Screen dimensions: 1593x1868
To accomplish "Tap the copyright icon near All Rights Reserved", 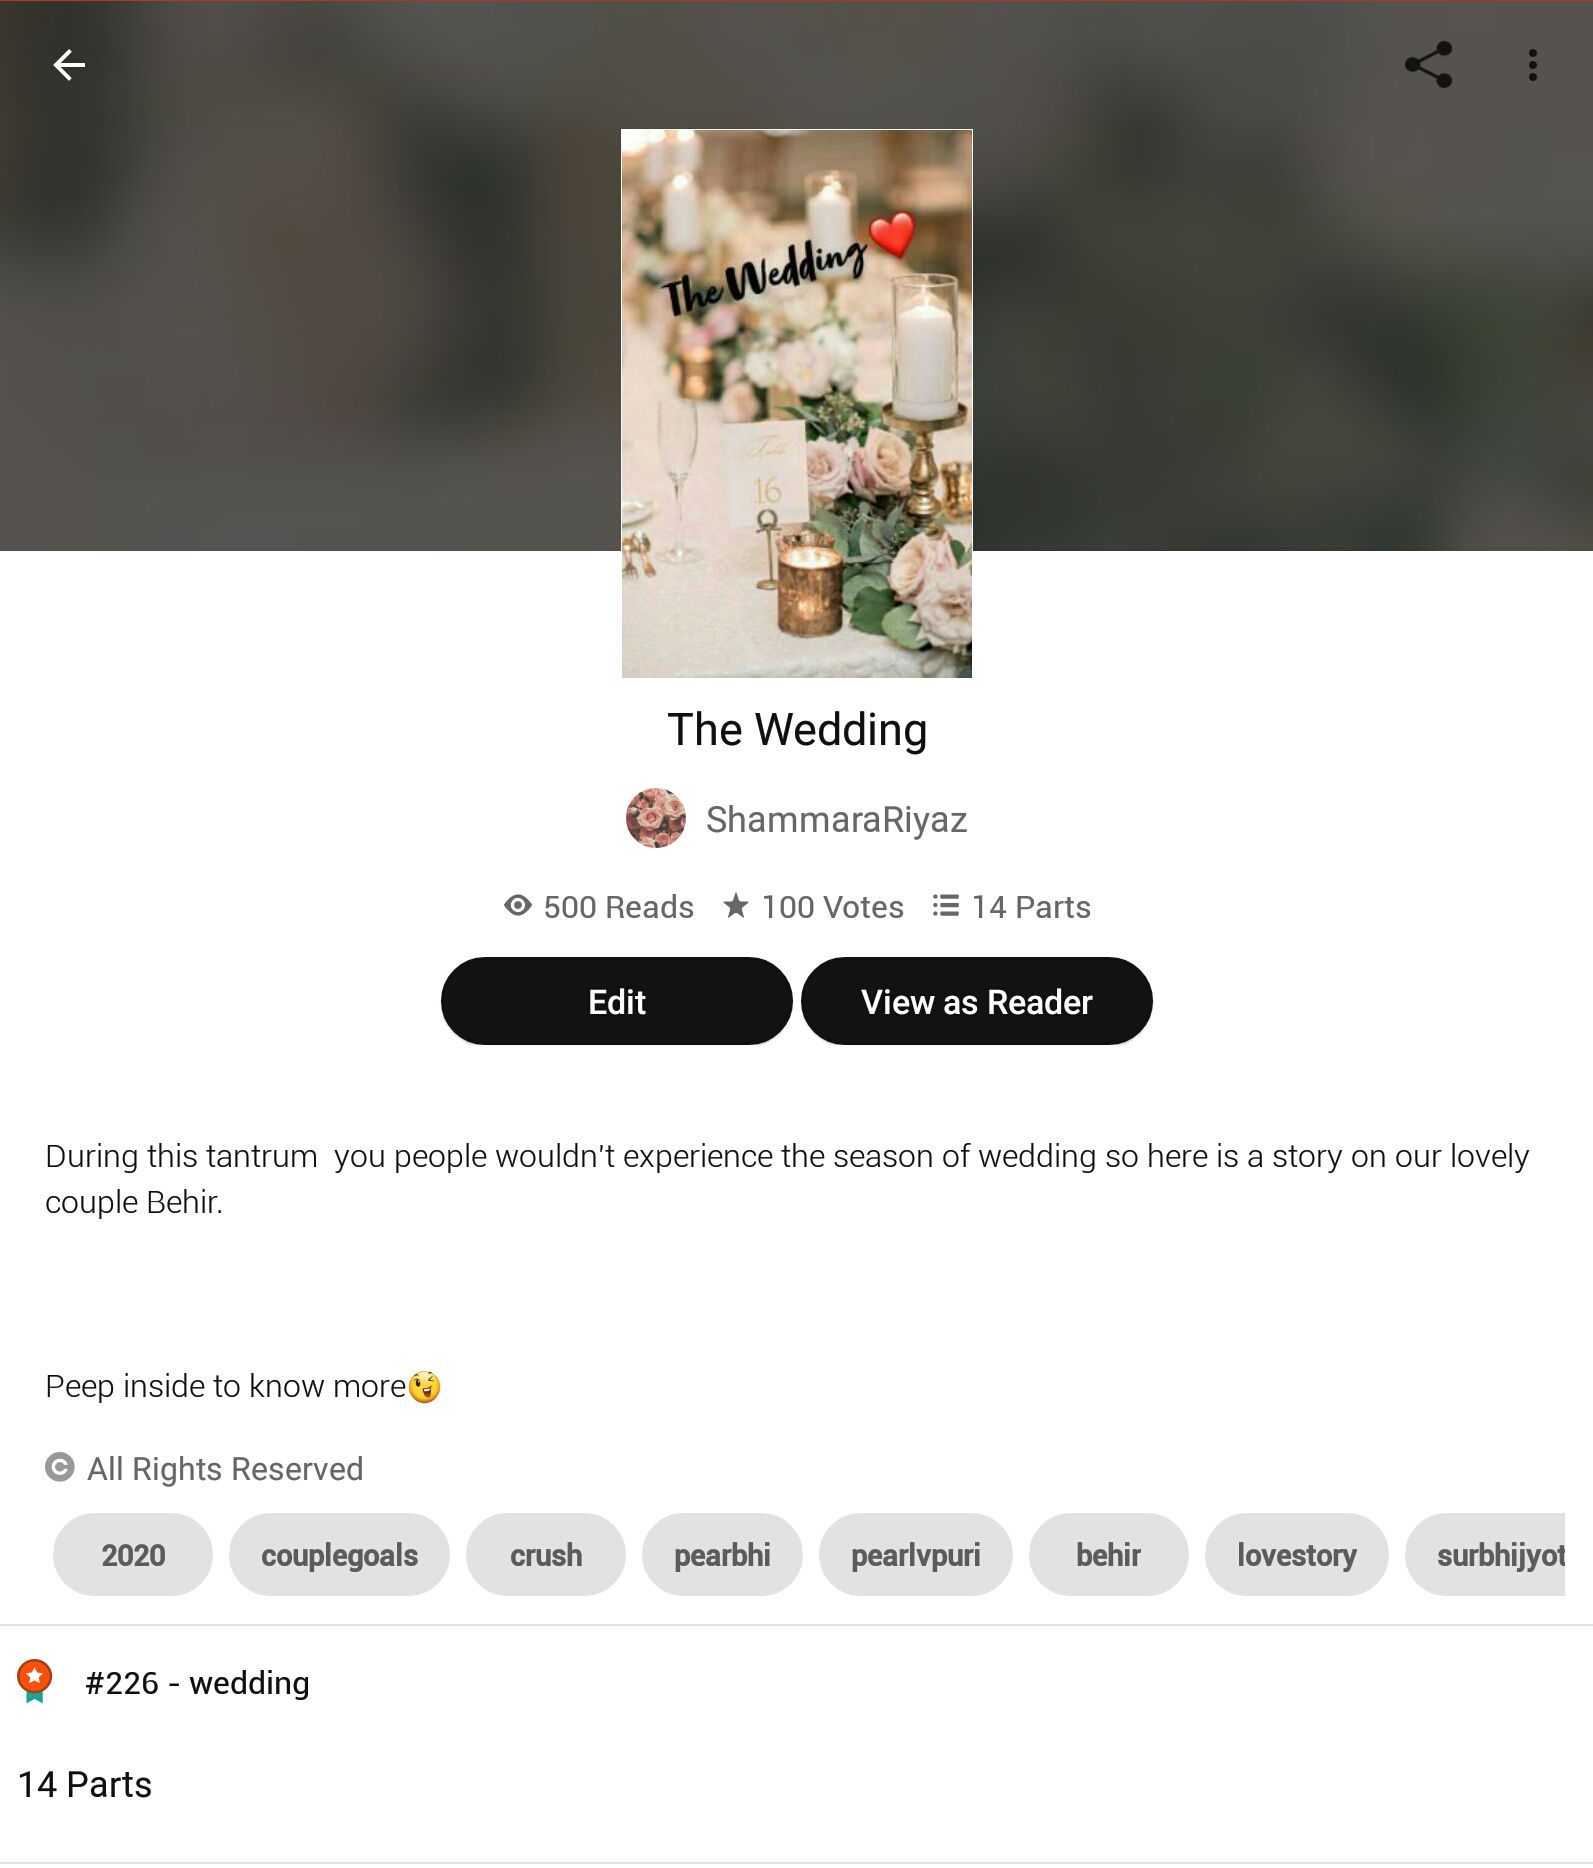I will pyautogui.click(x=60, y=1467).
